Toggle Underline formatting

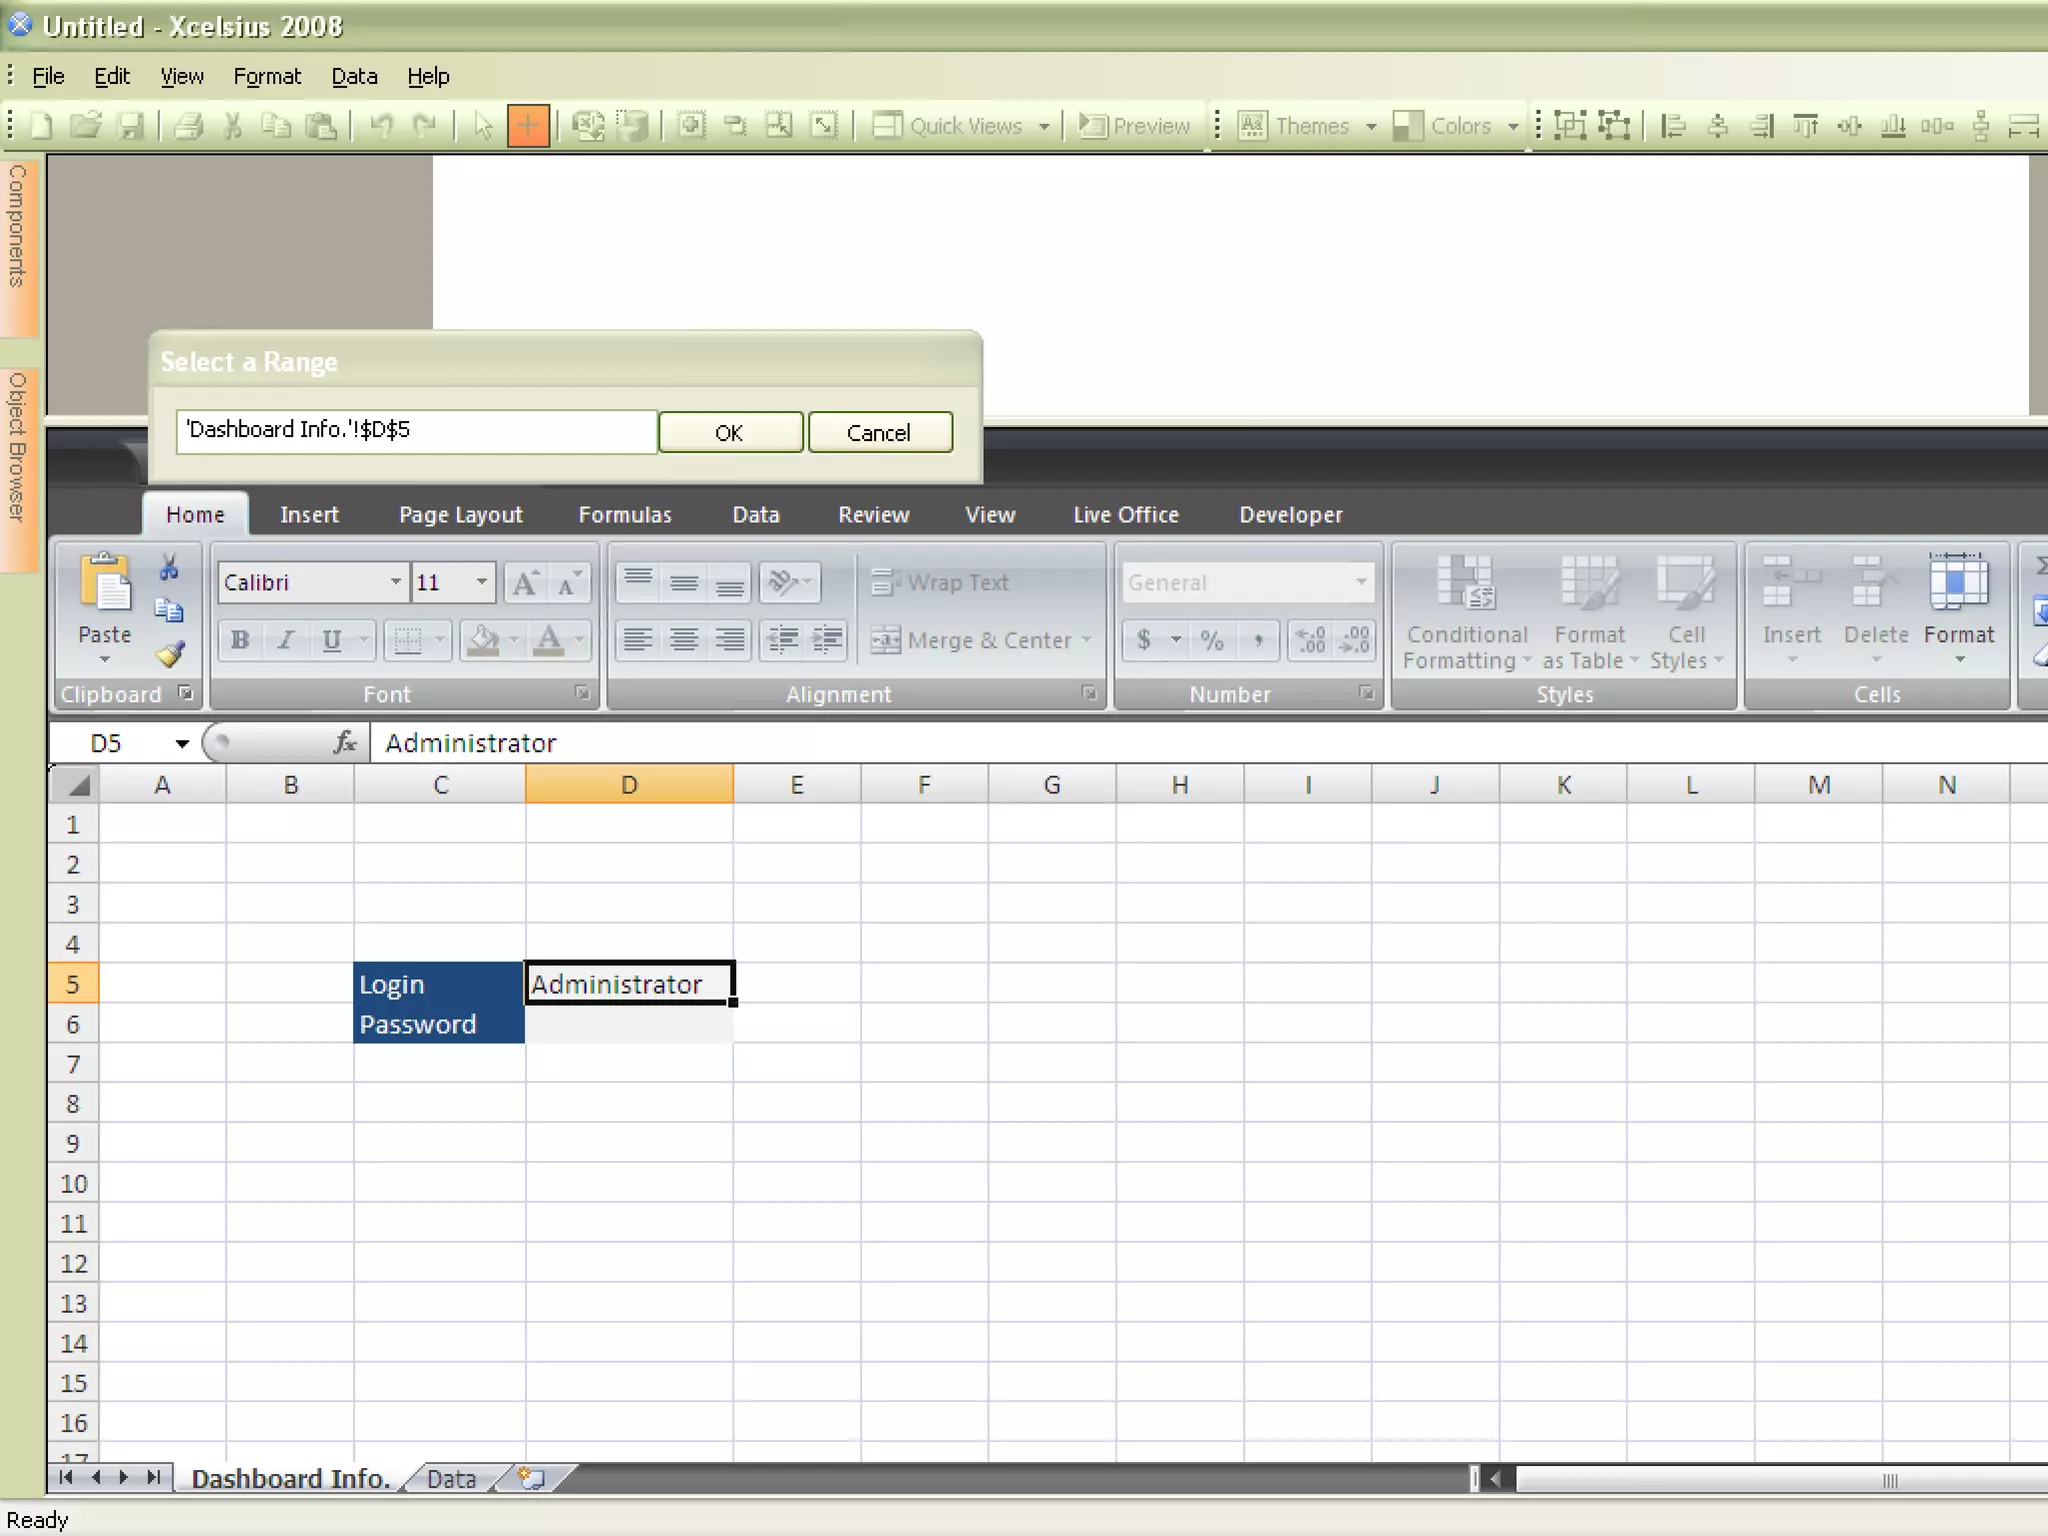(x=332, y=640)
